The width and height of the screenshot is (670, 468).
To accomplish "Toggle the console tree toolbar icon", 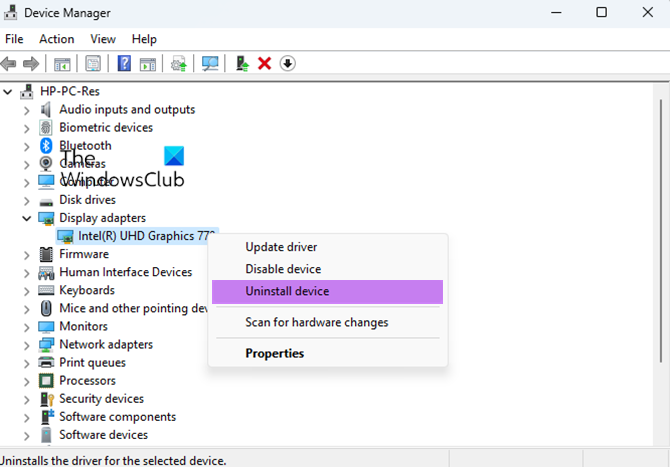I will coord(62,64).
